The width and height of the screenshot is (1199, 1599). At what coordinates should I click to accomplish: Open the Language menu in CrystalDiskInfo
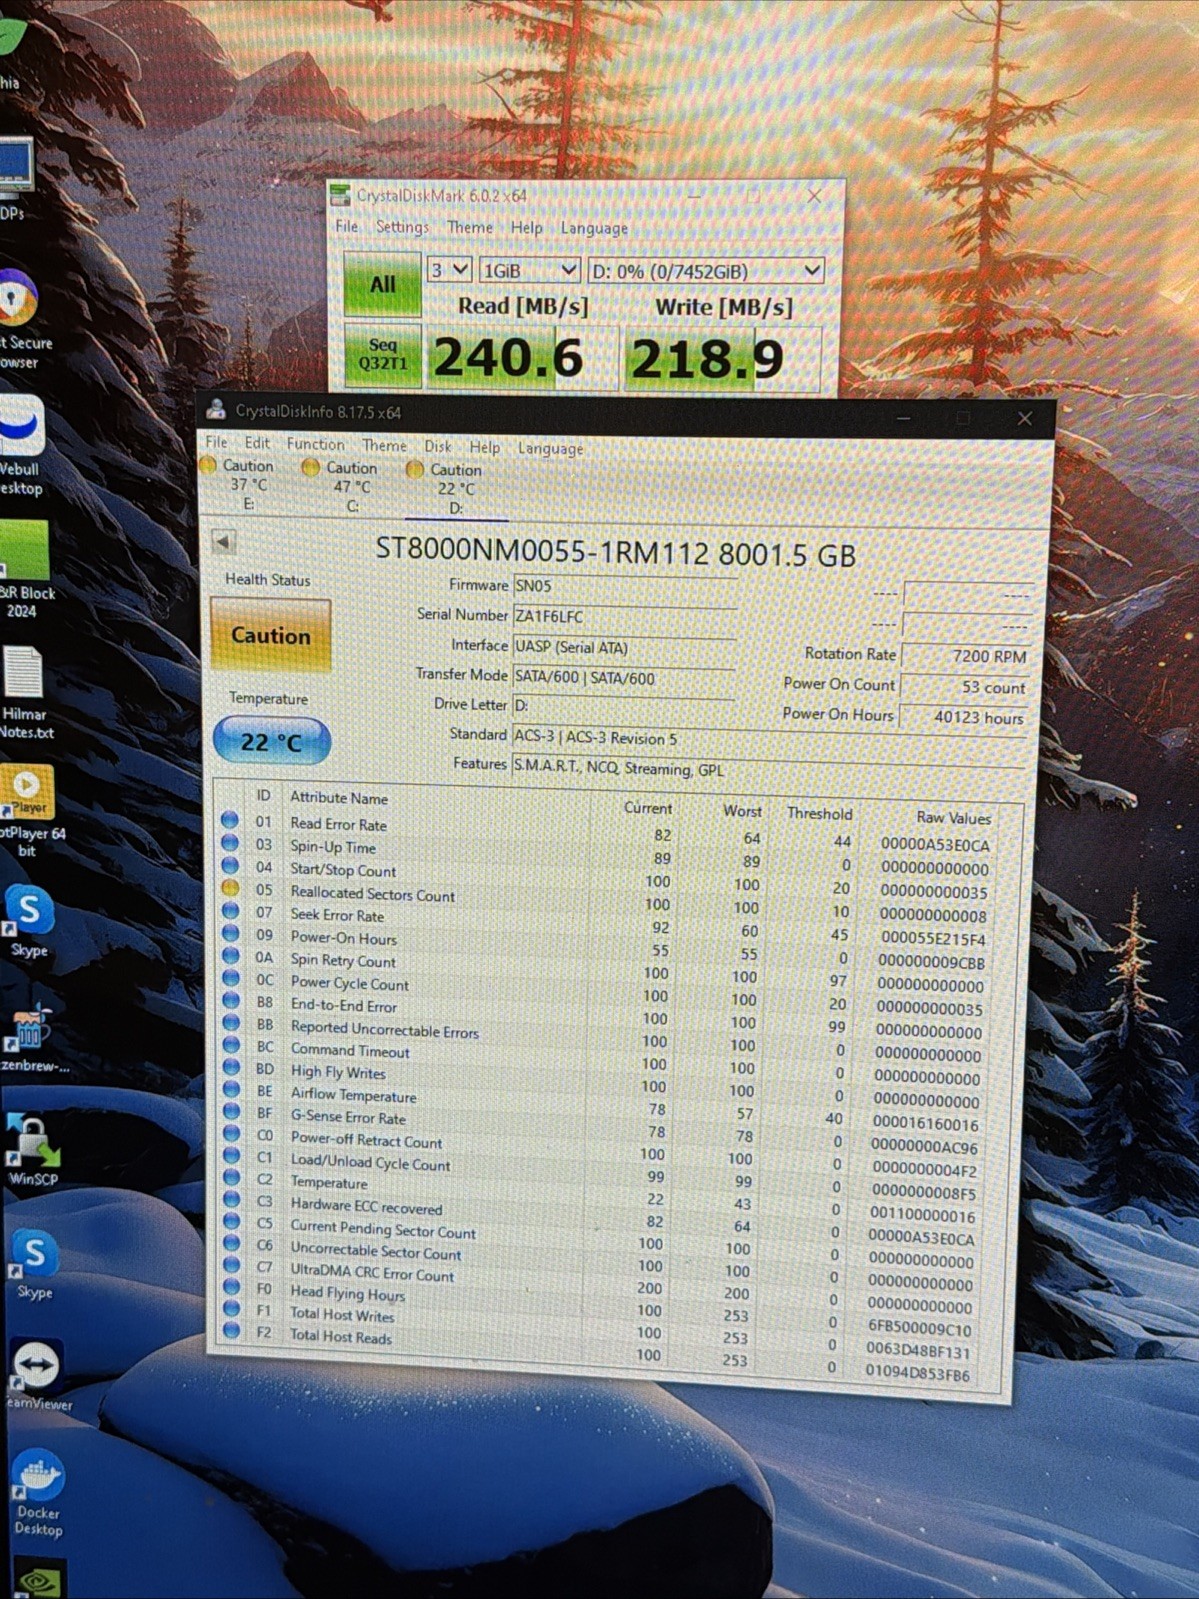pos(550,448)
